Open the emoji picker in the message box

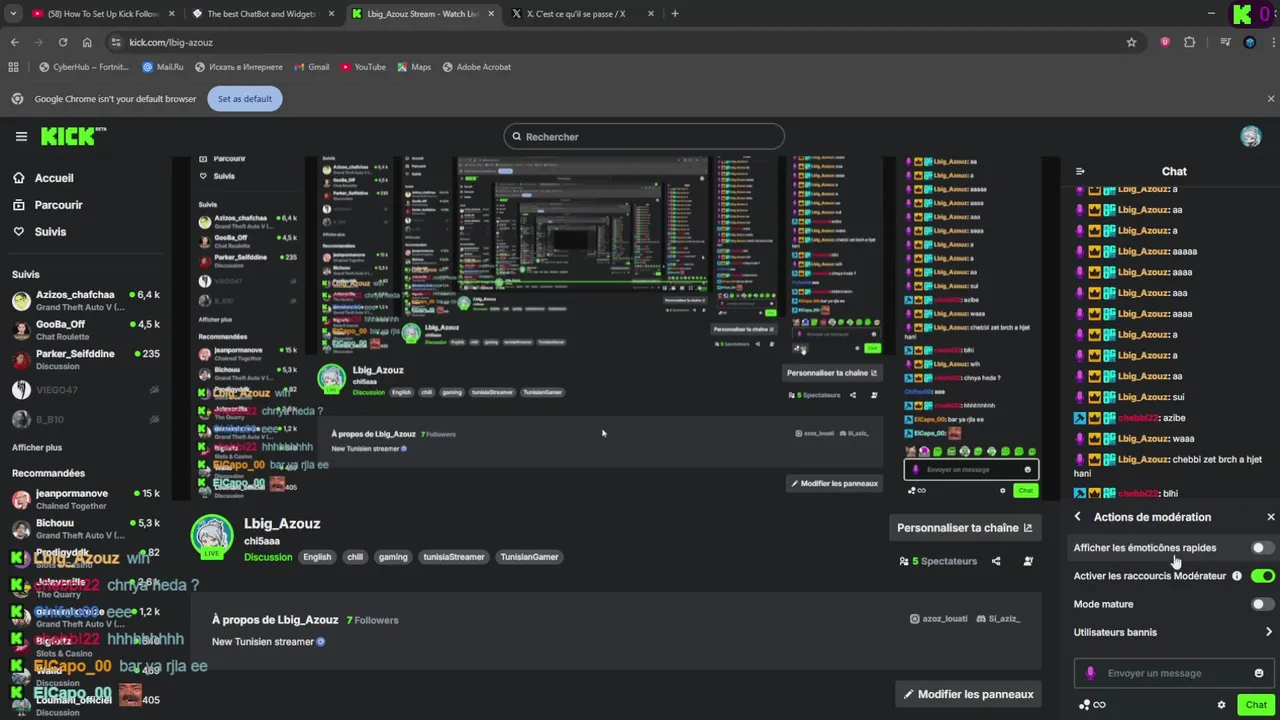point(1259,673)
